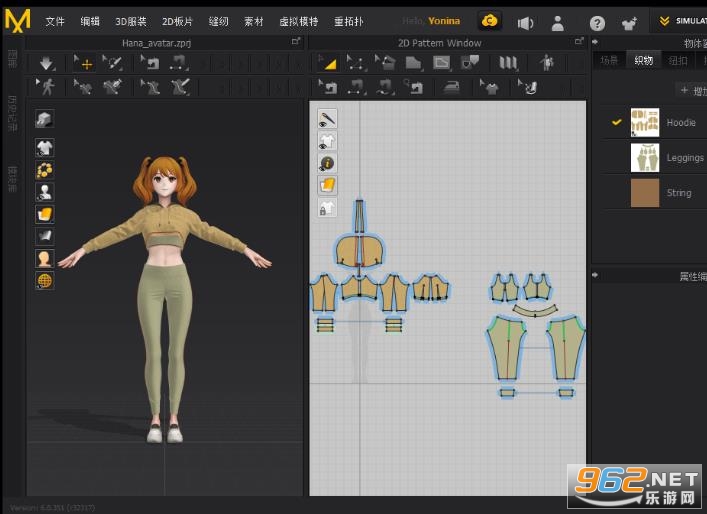Open the help question-mark icon

(x=597, y=23)
